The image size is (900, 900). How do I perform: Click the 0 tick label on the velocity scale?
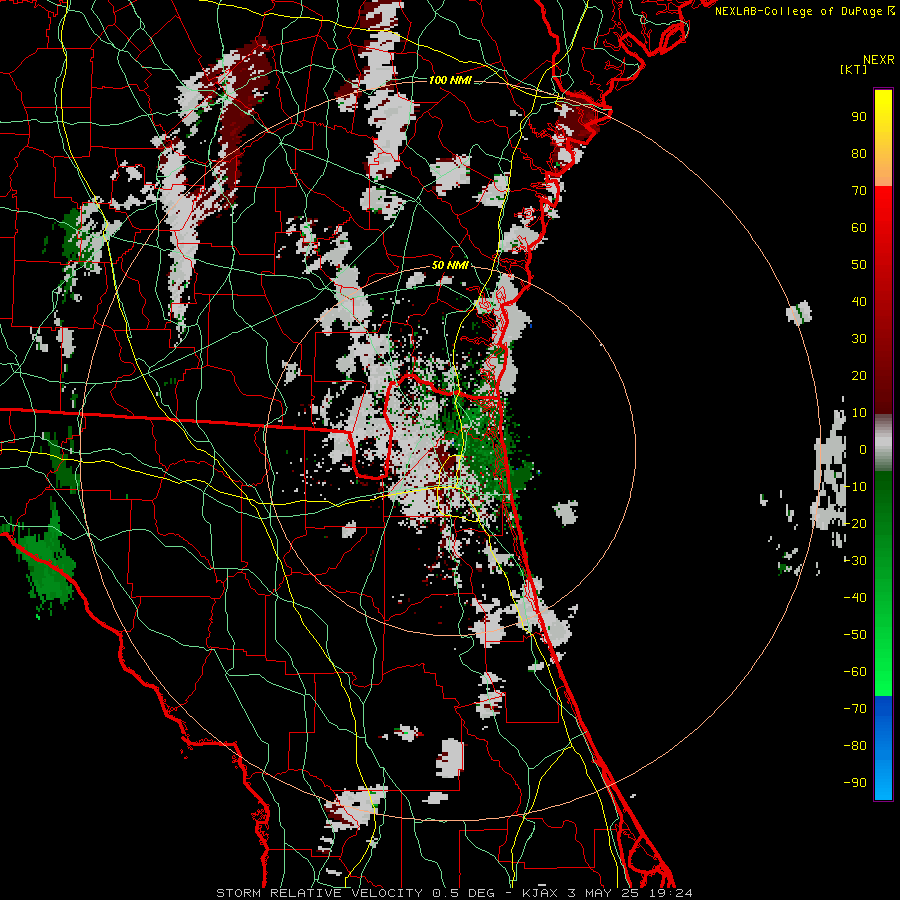(x=862, y=450)
